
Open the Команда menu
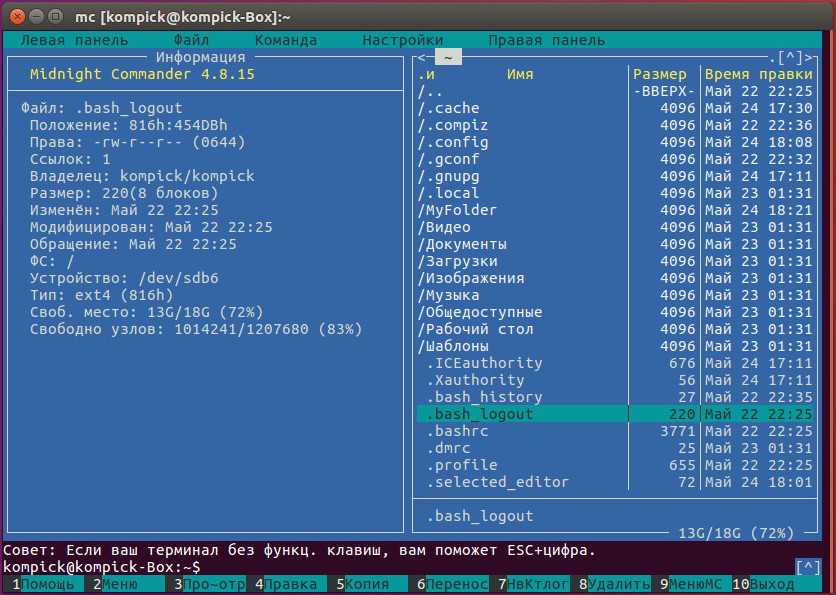point(285,40)
